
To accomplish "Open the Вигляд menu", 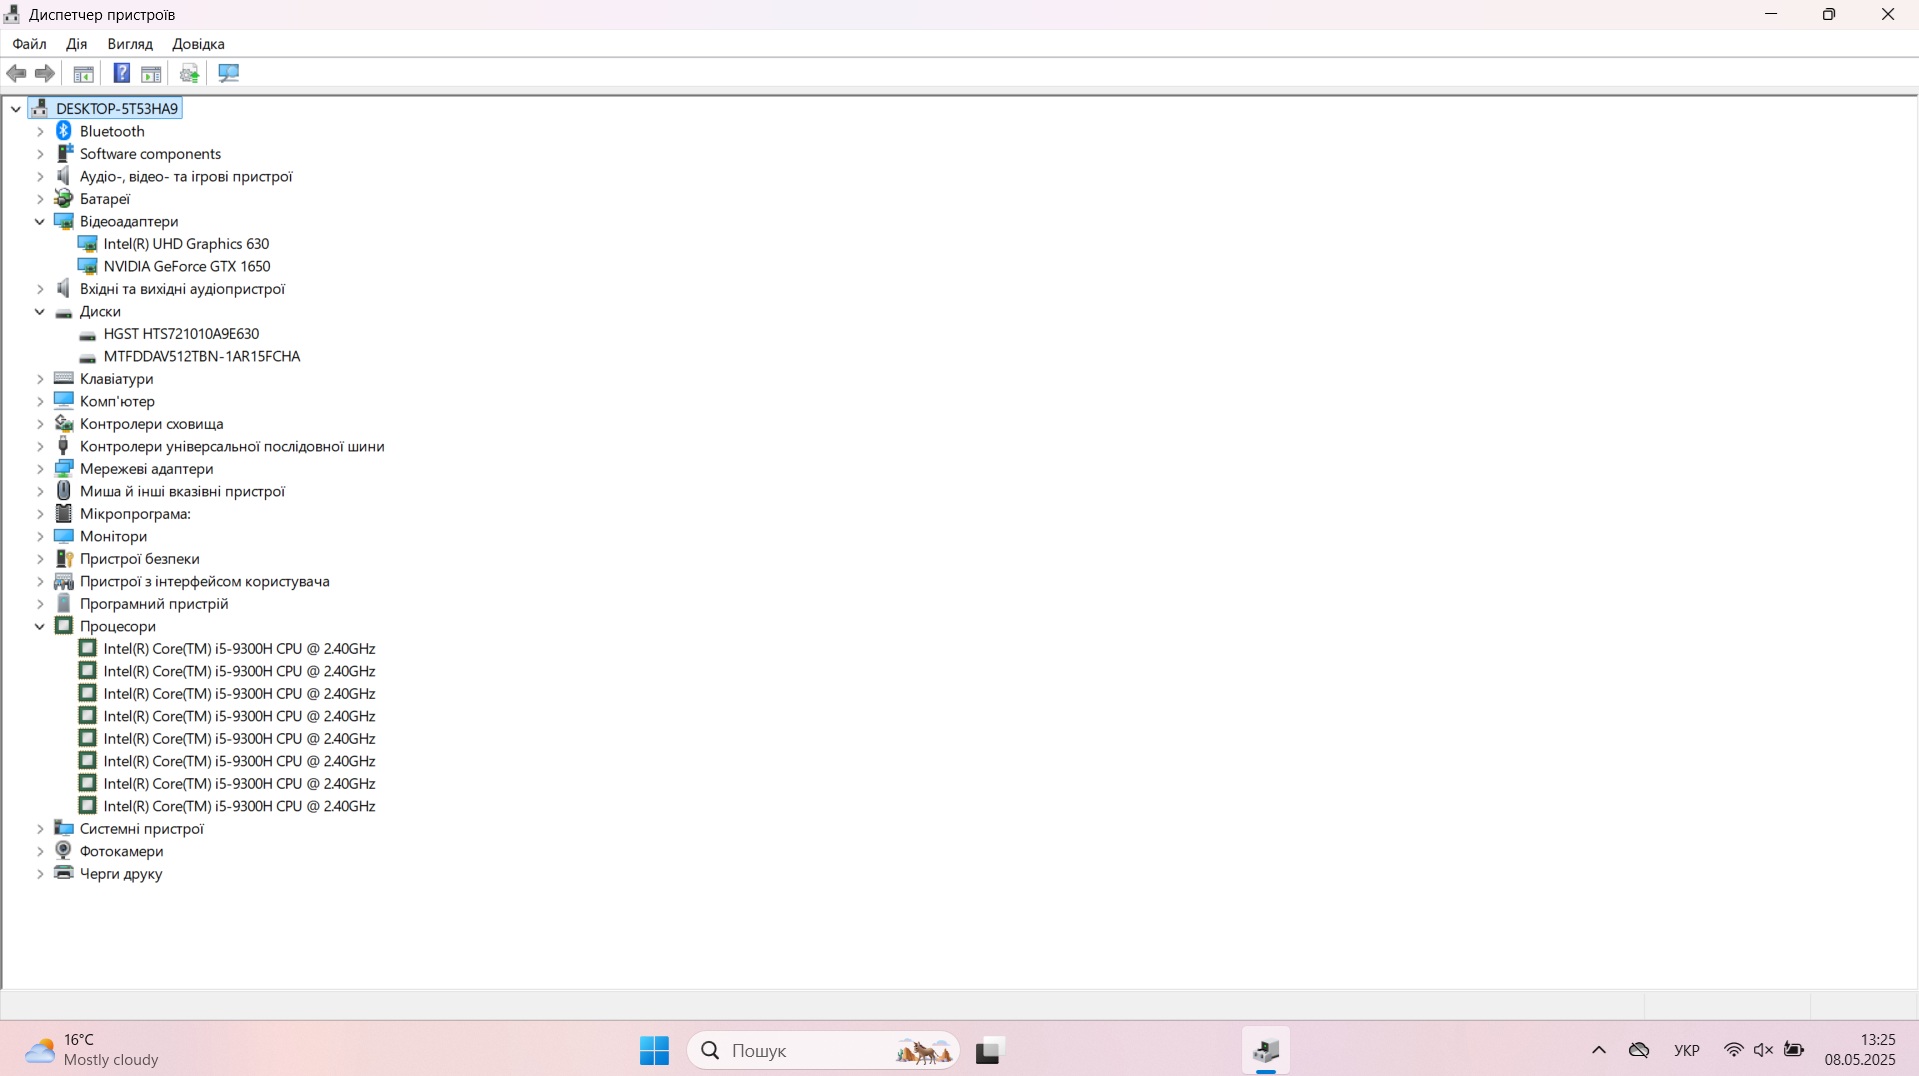I will click(130, 44).
